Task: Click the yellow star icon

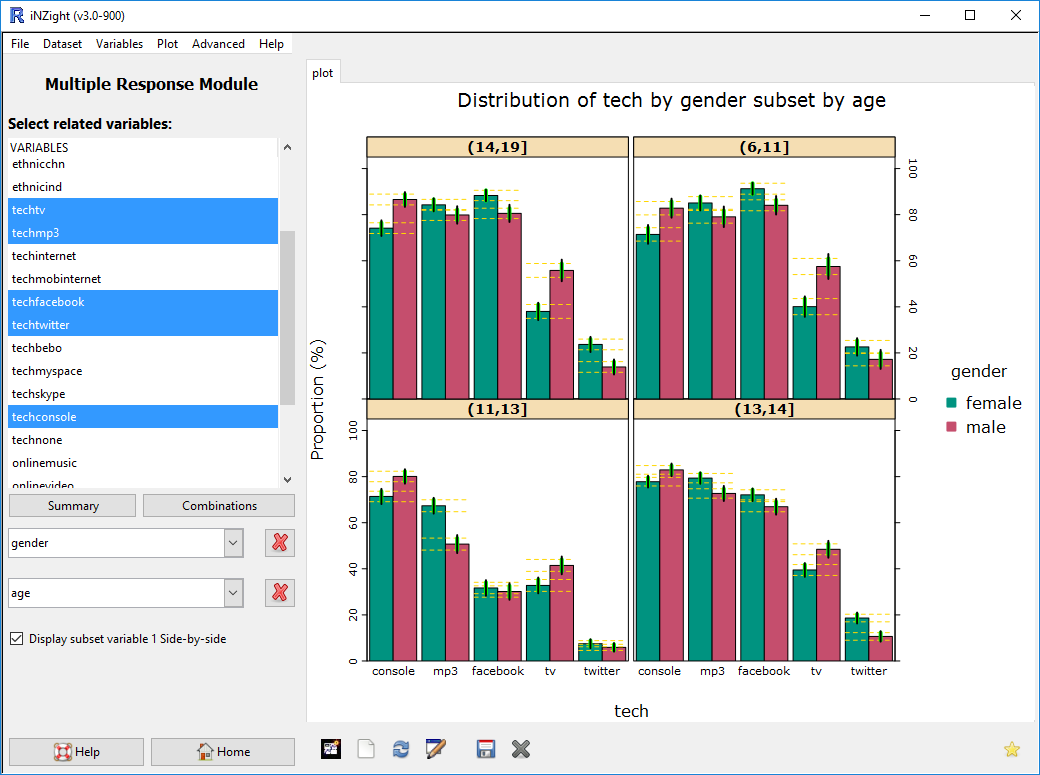Action: click(1012, 748)
